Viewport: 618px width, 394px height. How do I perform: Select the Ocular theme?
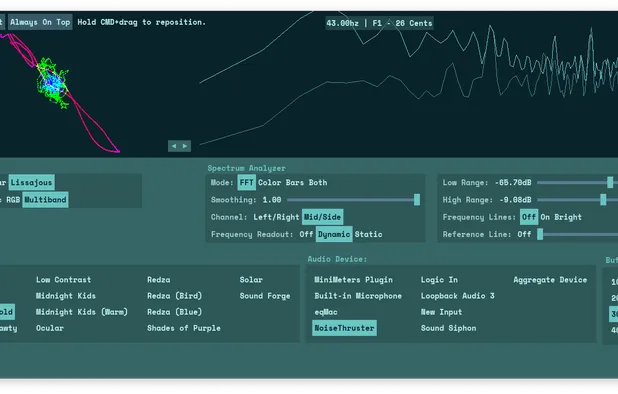(50, 328)
